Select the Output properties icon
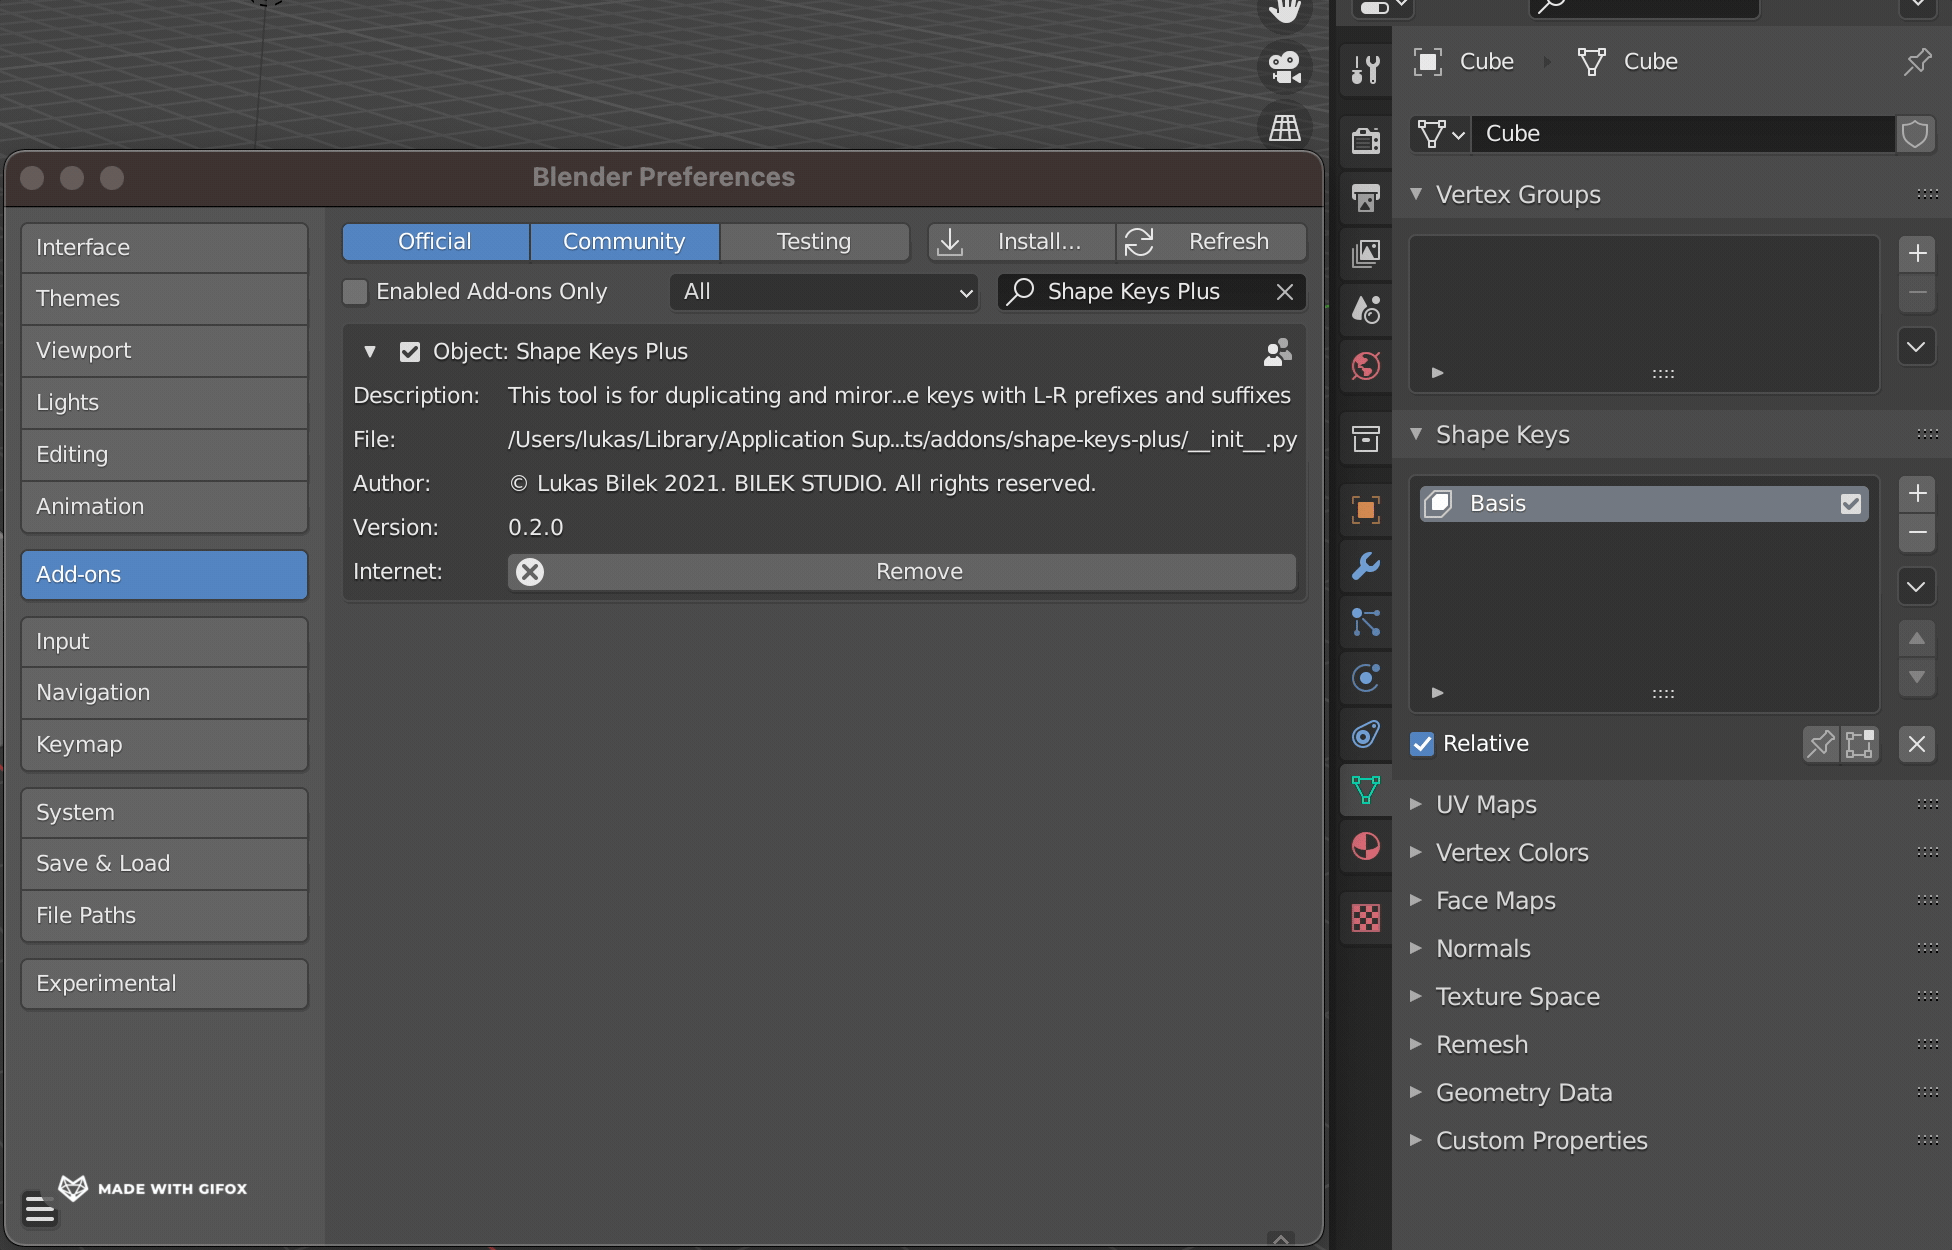The image size is (1952, 1250). pyautogui.click(x=1365, y=198)
